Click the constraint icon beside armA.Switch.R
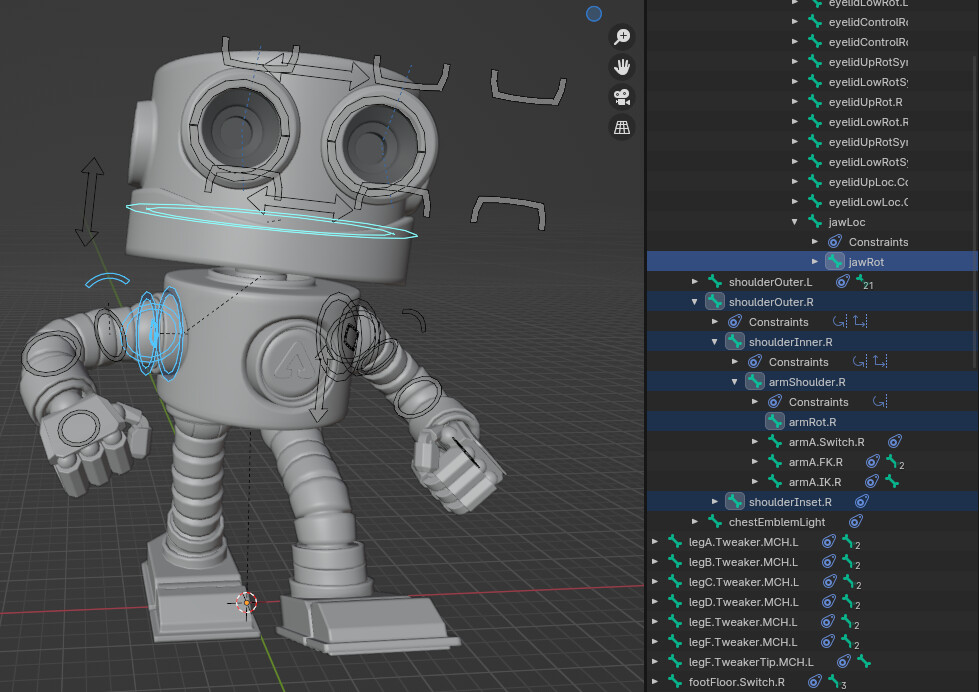This screenshot has height=692, width=979. (x=895, y=441)
